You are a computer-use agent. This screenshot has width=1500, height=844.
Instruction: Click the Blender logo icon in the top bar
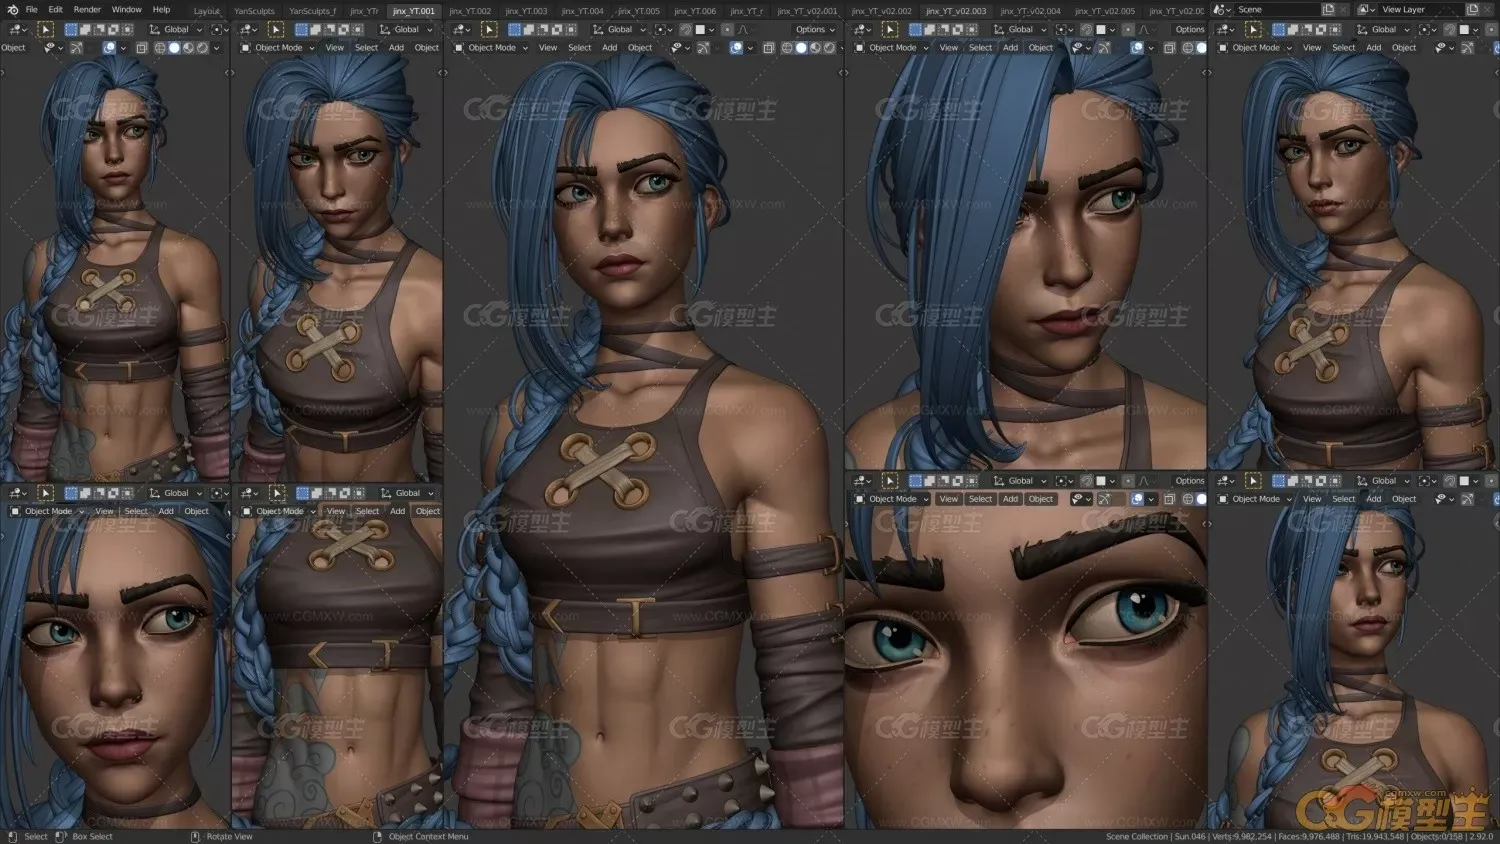12,10
